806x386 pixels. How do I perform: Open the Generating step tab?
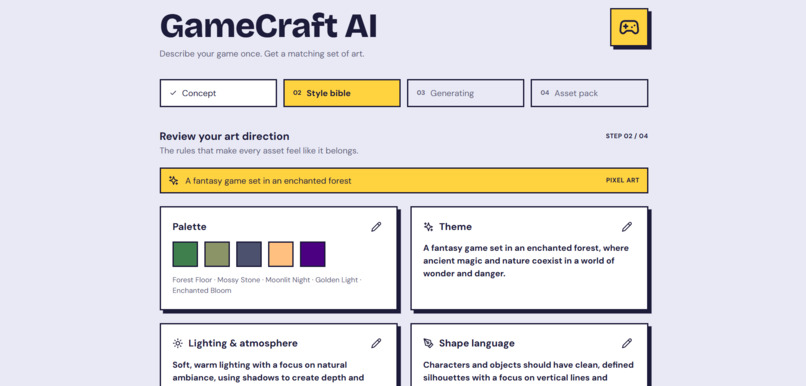coord(465,93)
